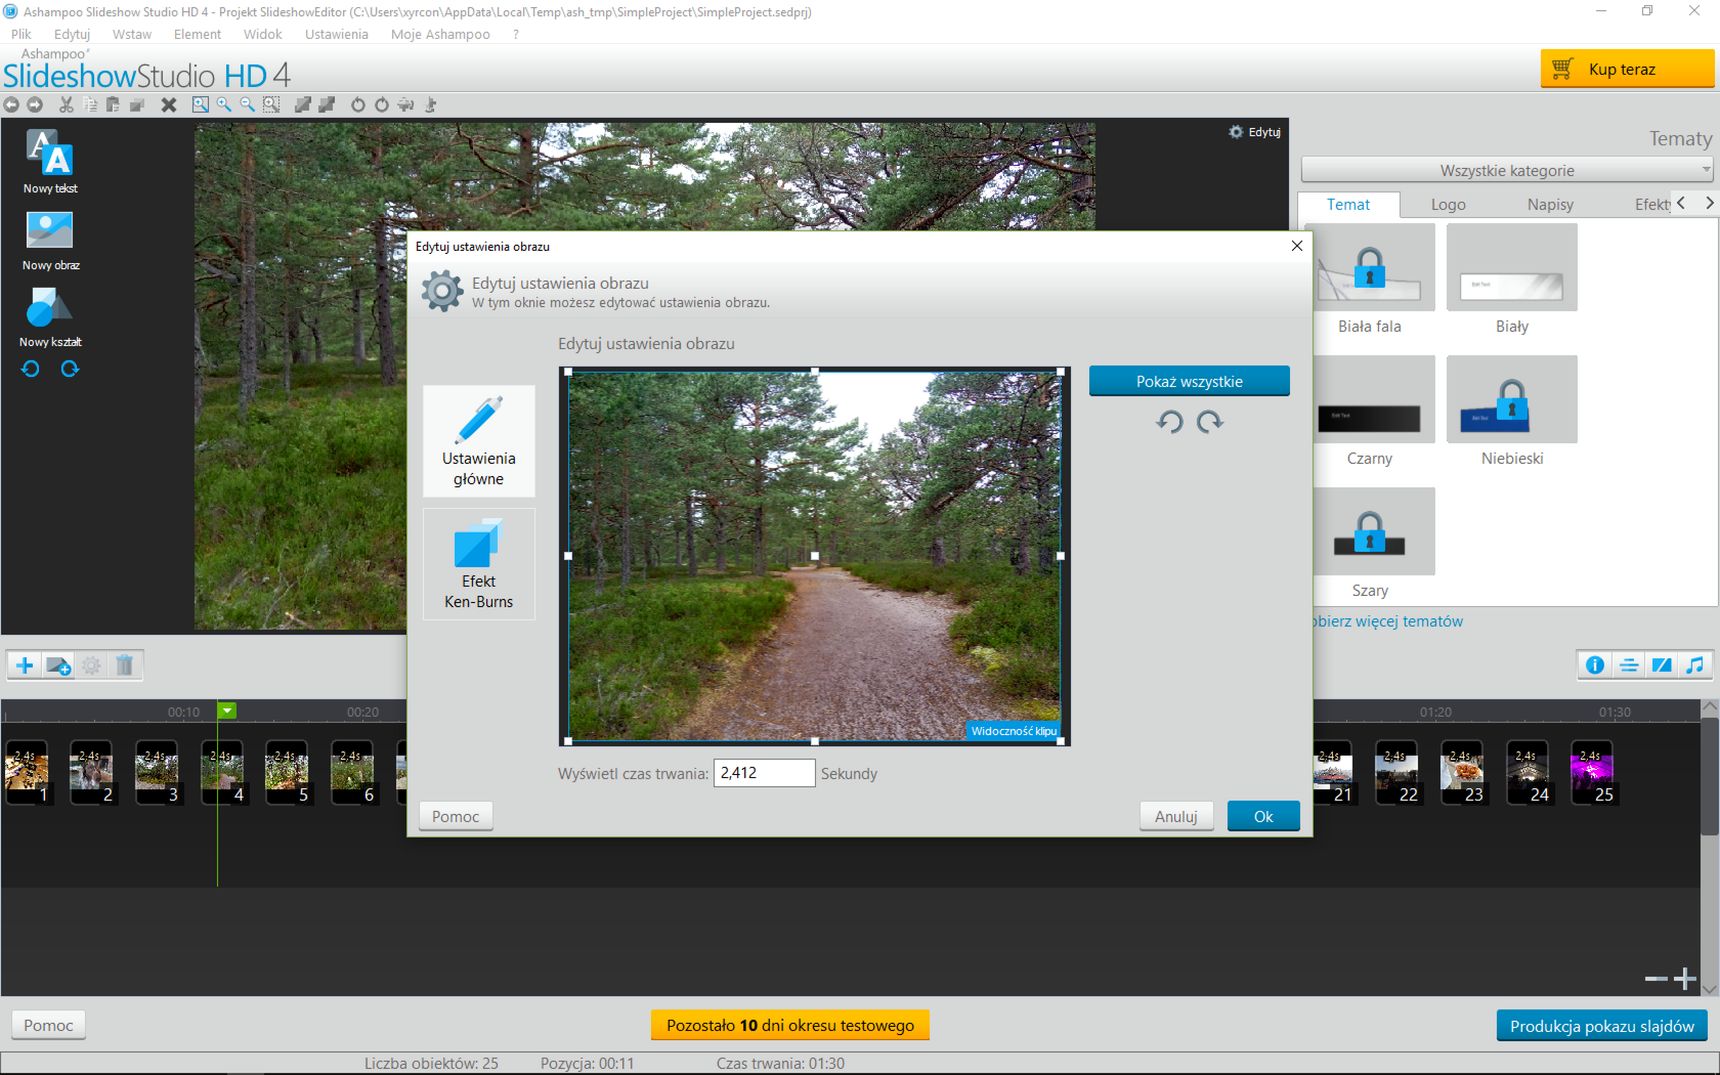The height and width of the screenshot is (1075, 1720).
Task: Click the rotate clockwise toolbar icon
Action: click(x=381, y=104)
